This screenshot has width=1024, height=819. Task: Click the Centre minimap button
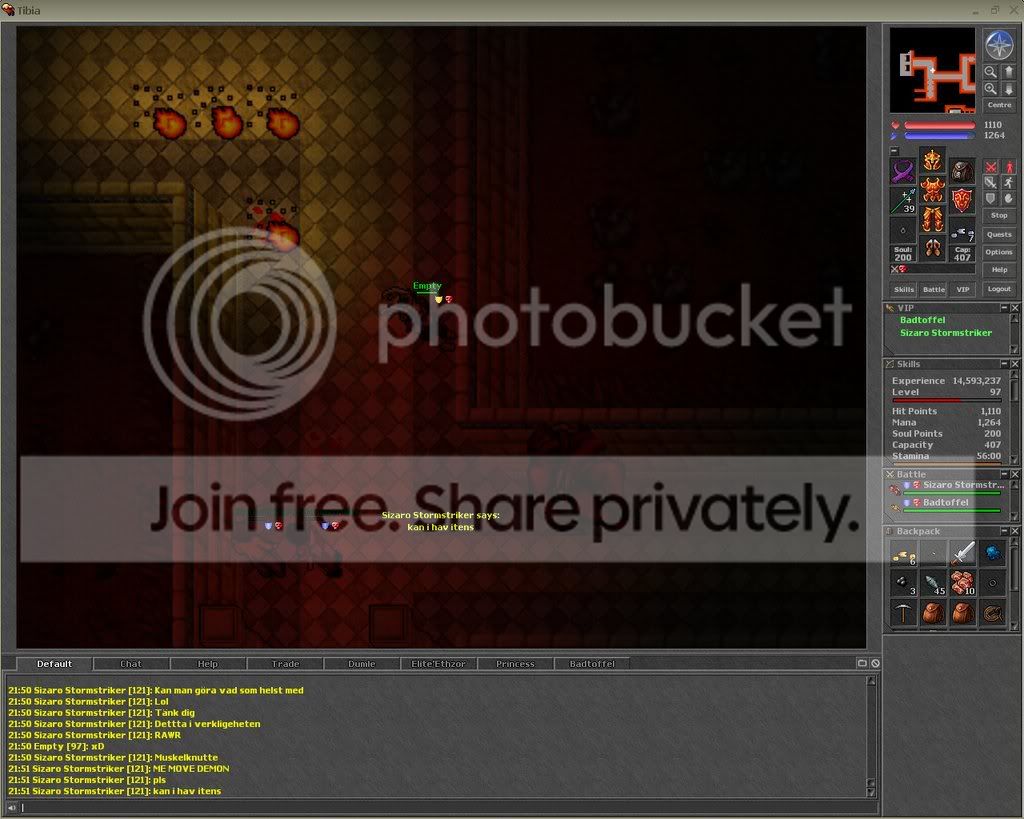click(999, 105)
